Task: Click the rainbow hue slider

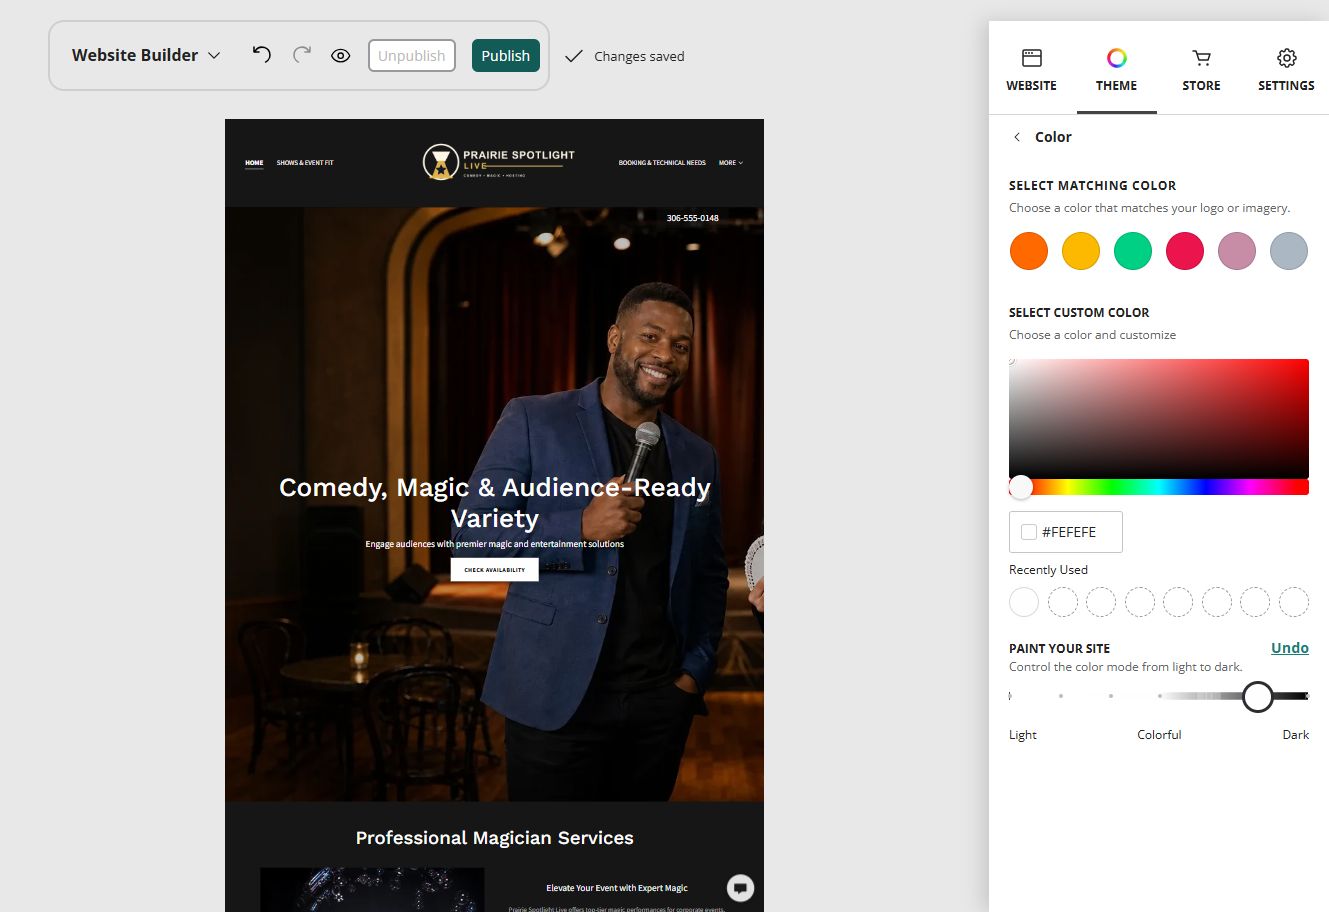Action: pyautogui.click(x=1159, y=487)
